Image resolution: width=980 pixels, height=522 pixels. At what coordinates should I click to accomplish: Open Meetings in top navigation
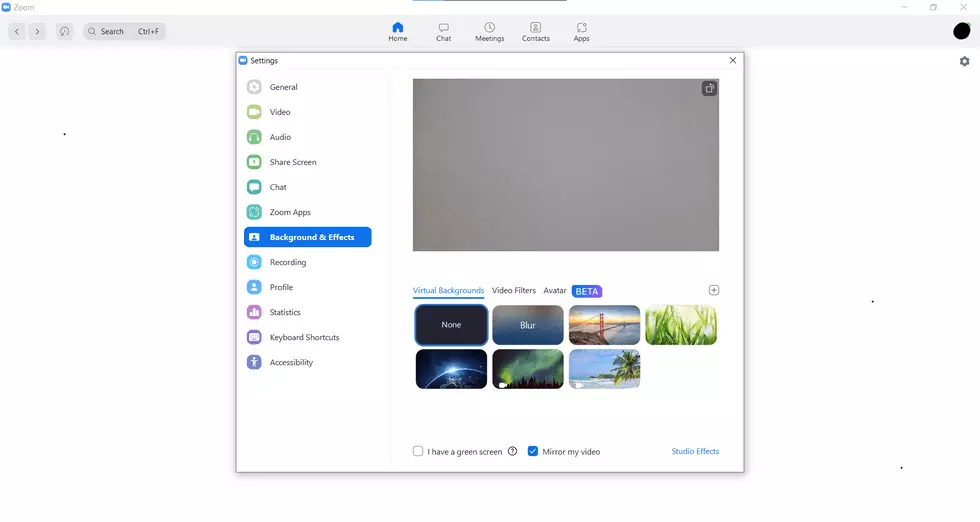(489, 31)
